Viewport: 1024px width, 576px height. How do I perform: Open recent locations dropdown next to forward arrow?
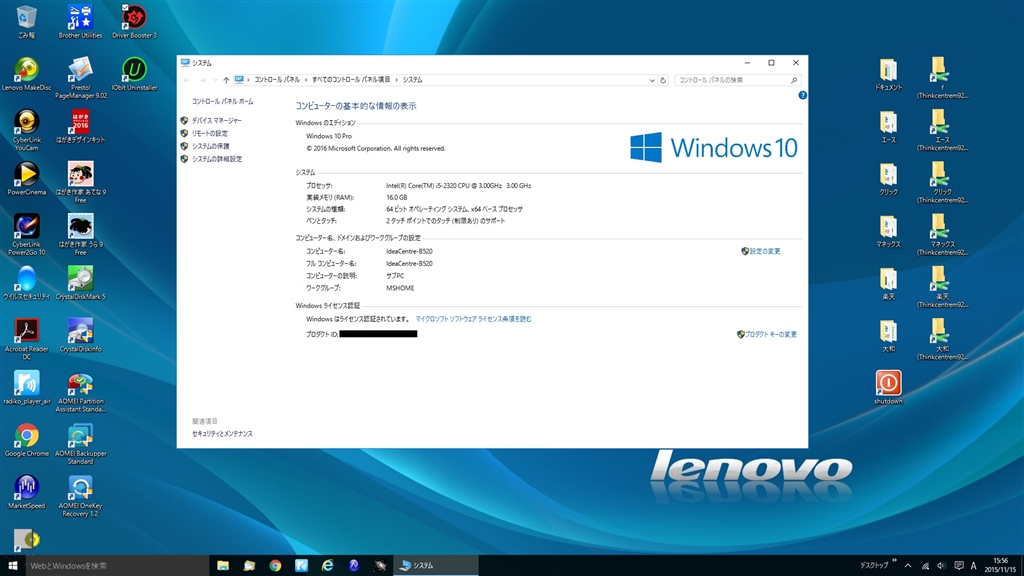pos(215,80)
